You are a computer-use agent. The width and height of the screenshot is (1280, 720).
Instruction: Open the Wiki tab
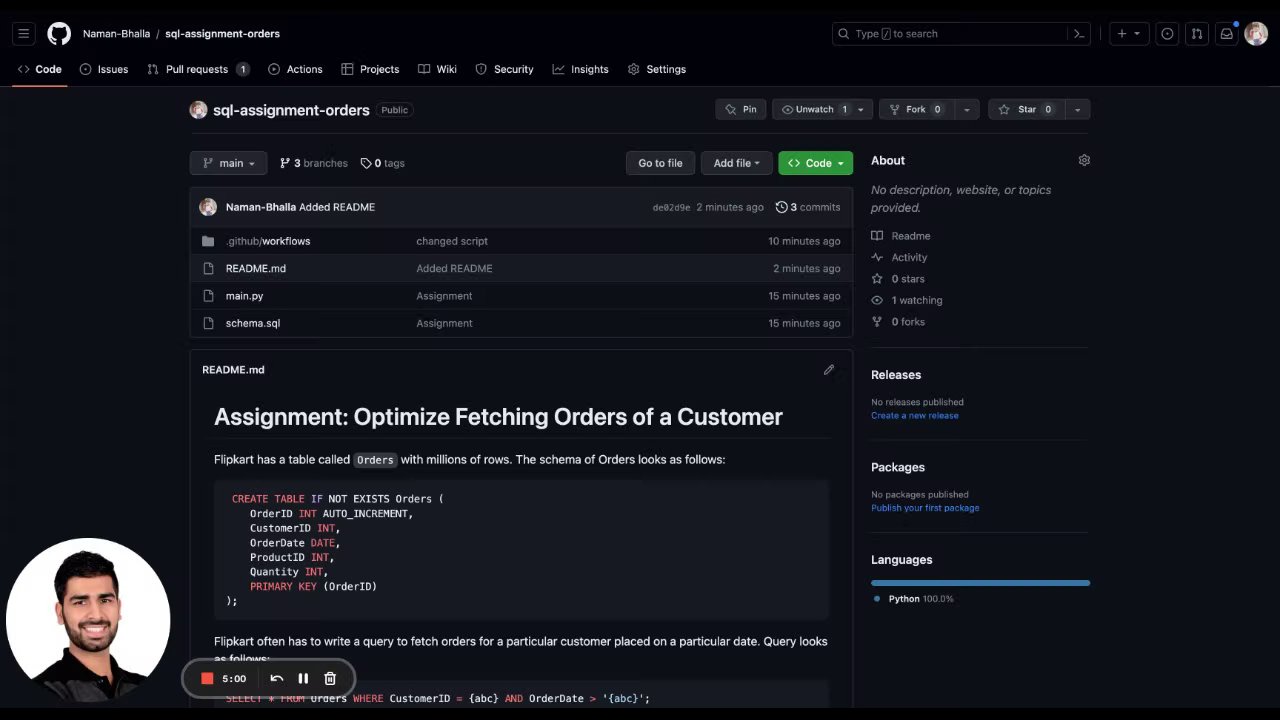(x=437, y=69)
